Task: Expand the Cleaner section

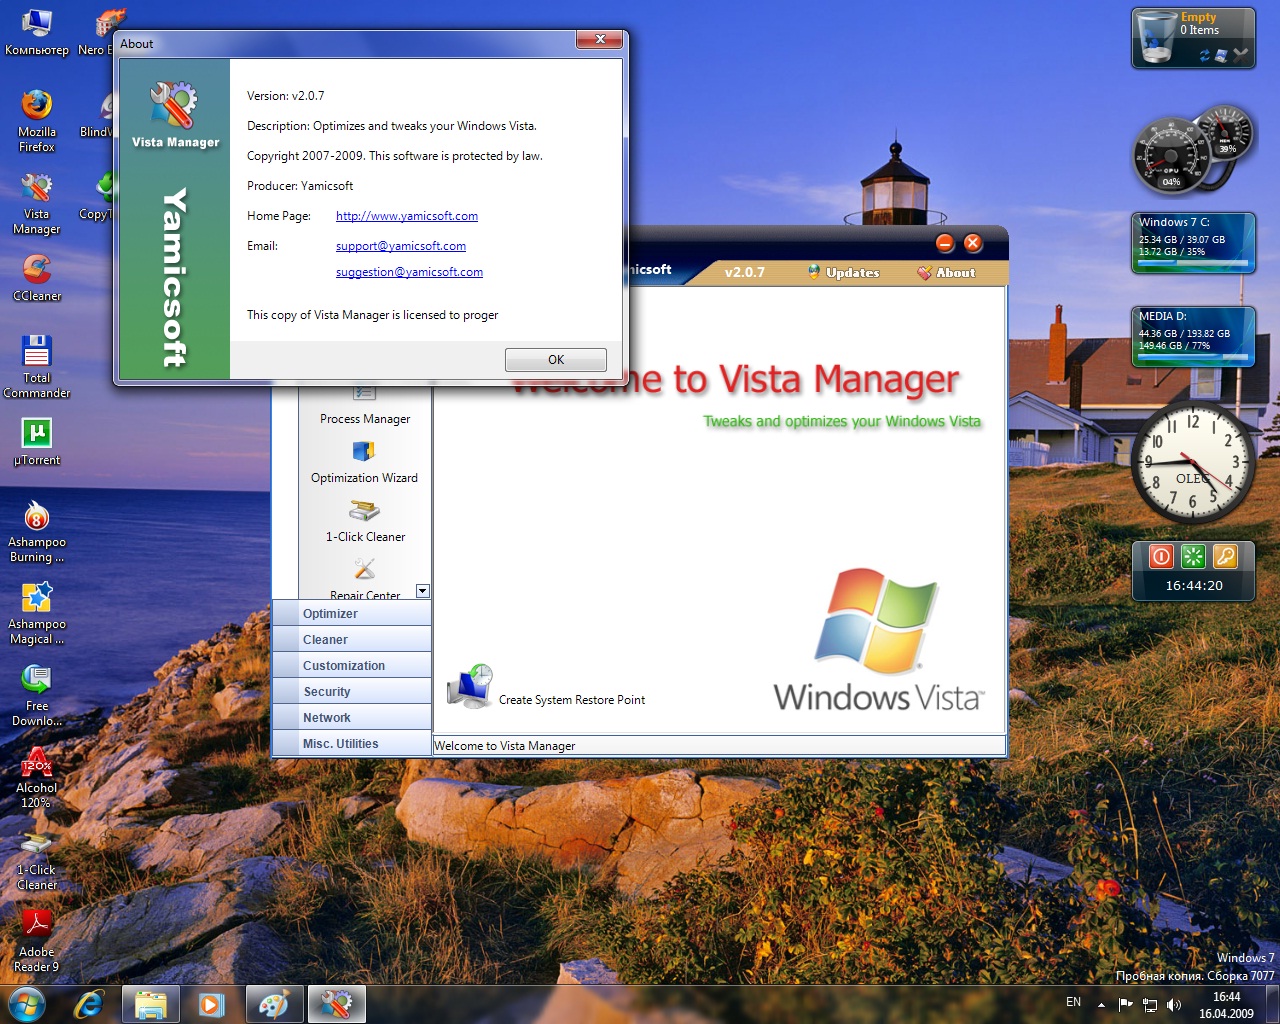Action: (352, 640)
